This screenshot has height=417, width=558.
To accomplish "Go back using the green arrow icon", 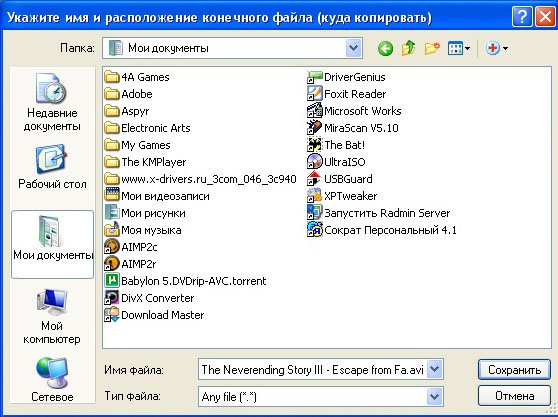I will tap(385, 48).
